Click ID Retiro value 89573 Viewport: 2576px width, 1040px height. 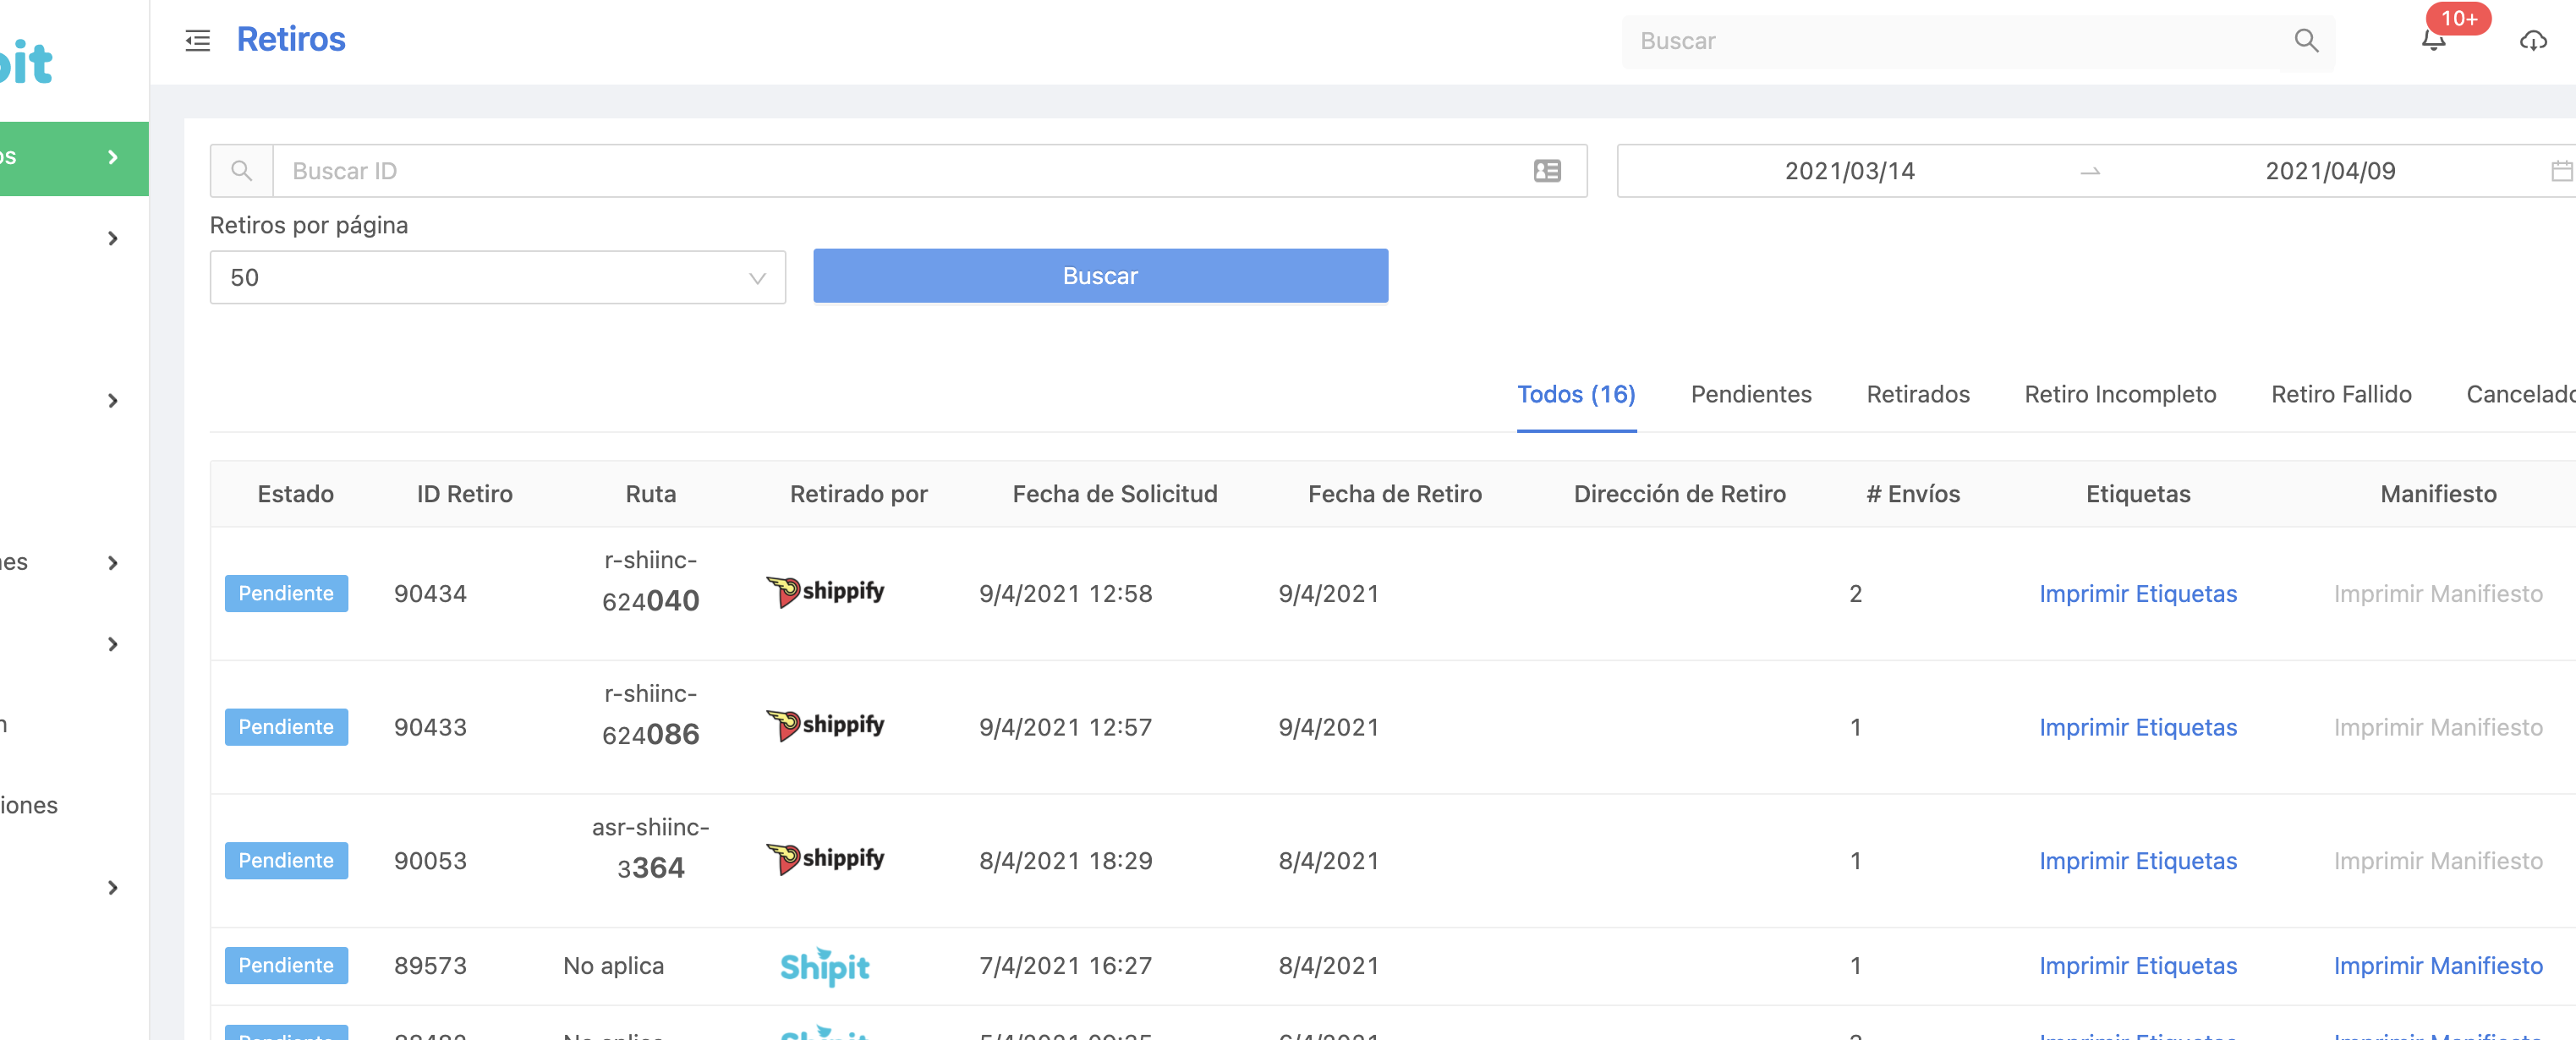coord(430,966)
